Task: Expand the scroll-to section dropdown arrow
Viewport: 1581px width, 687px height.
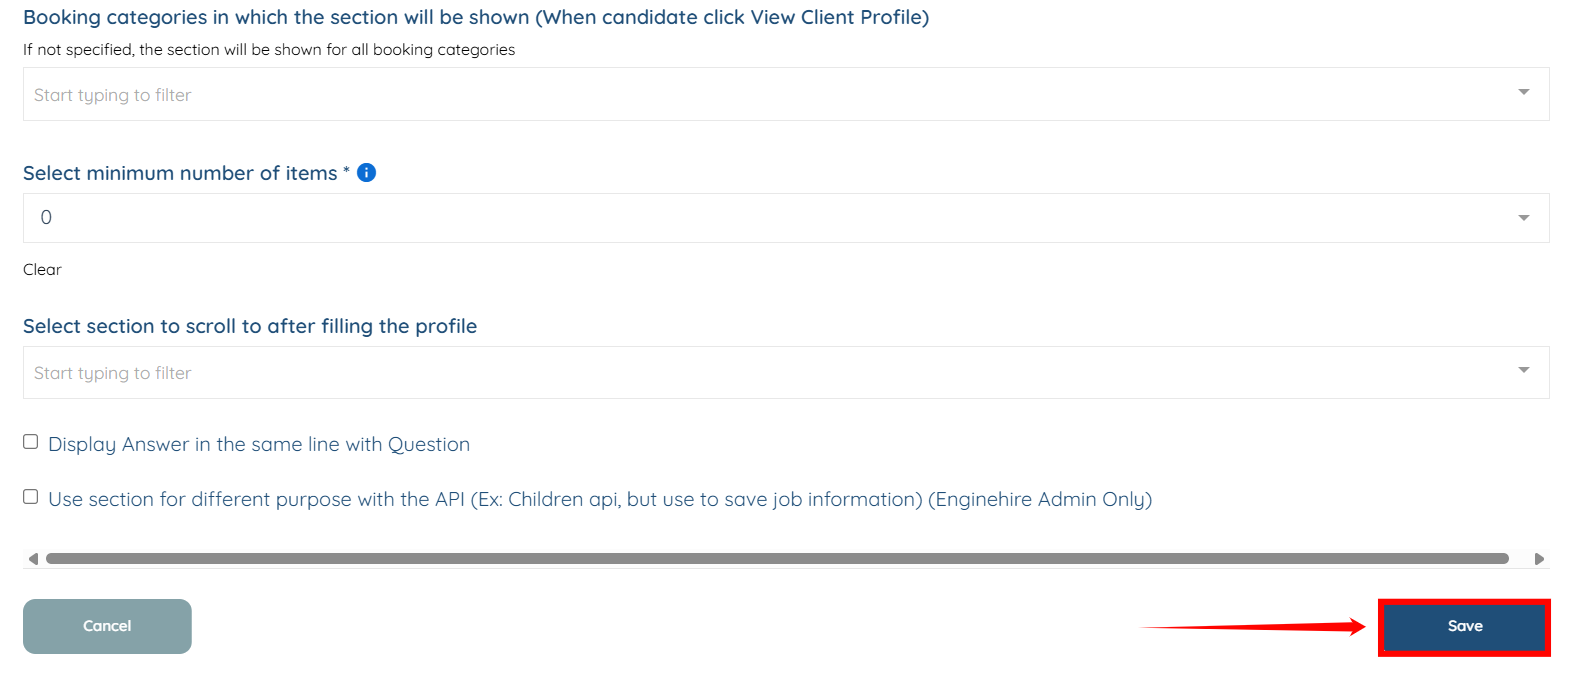Action: [x=1523, y=371]
